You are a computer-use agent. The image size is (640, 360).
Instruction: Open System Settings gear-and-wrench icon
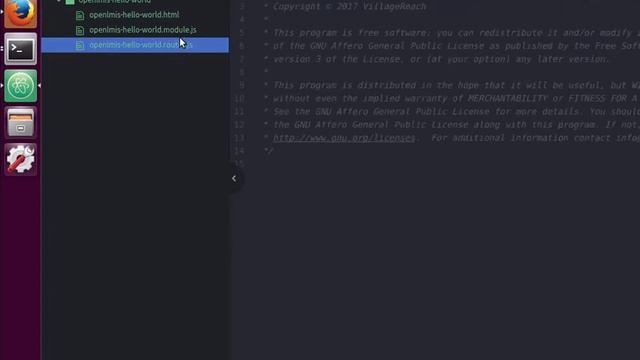coord(20,159)
